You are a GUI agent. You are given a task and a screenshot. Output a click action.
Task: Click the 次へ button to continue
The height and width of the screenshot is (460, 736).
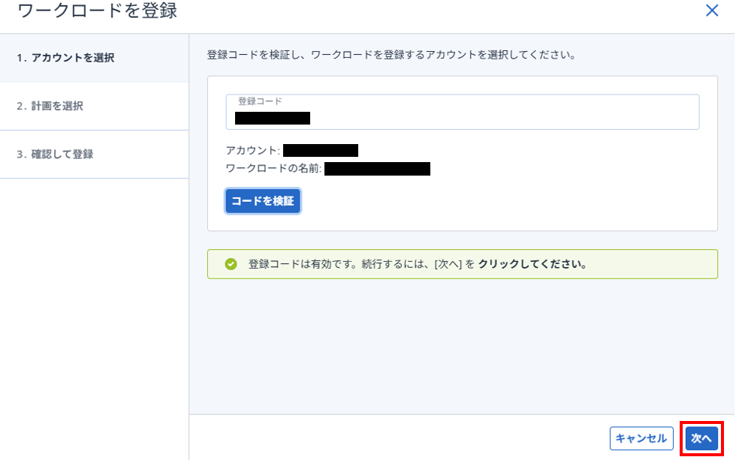tap(701, 438)
